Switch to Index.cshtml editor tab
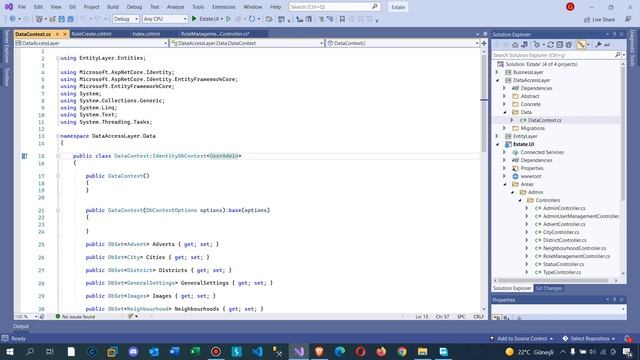The image size is (640, 360). pos(146,34)
